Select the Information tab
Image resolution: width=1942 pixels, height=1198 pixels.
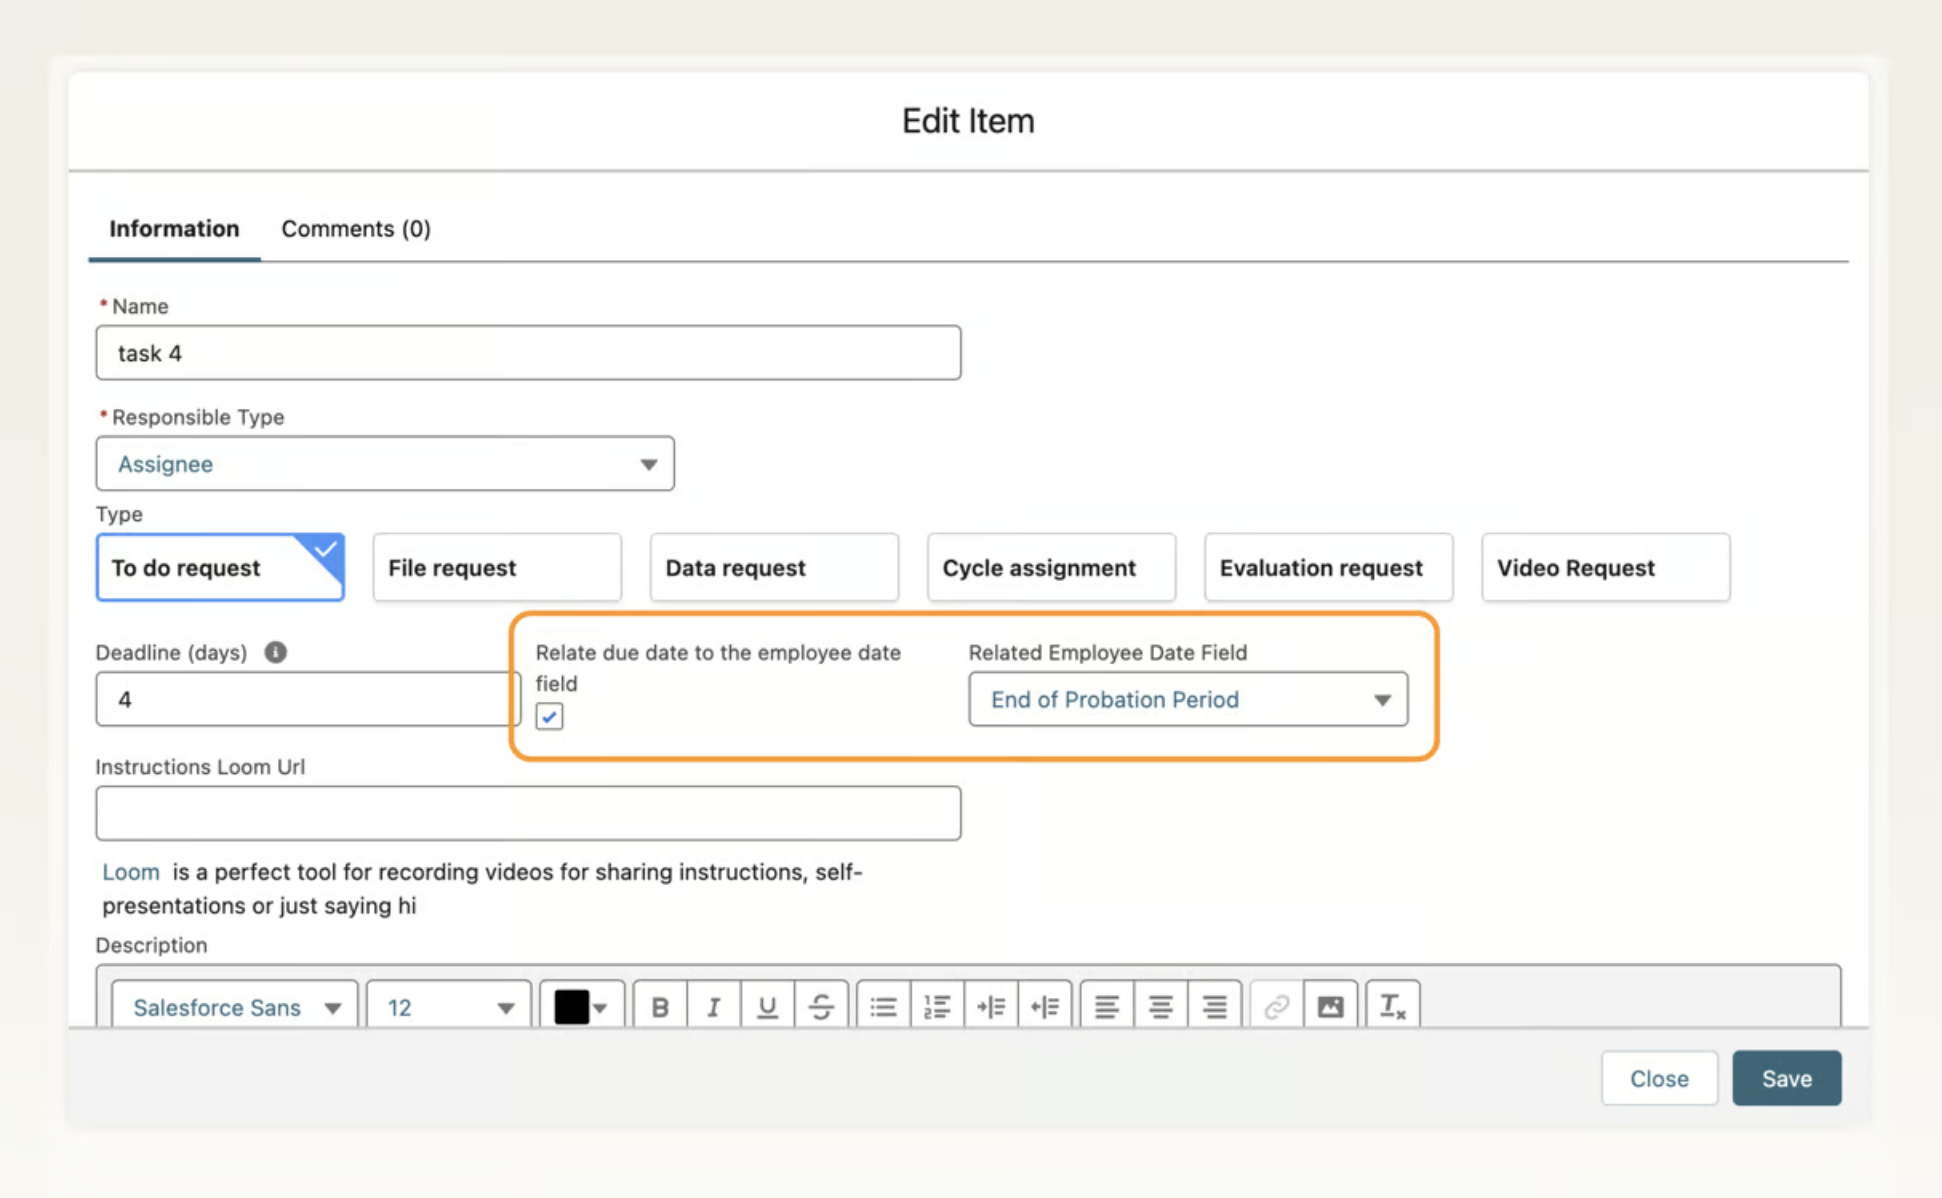[x=173, y=228]
